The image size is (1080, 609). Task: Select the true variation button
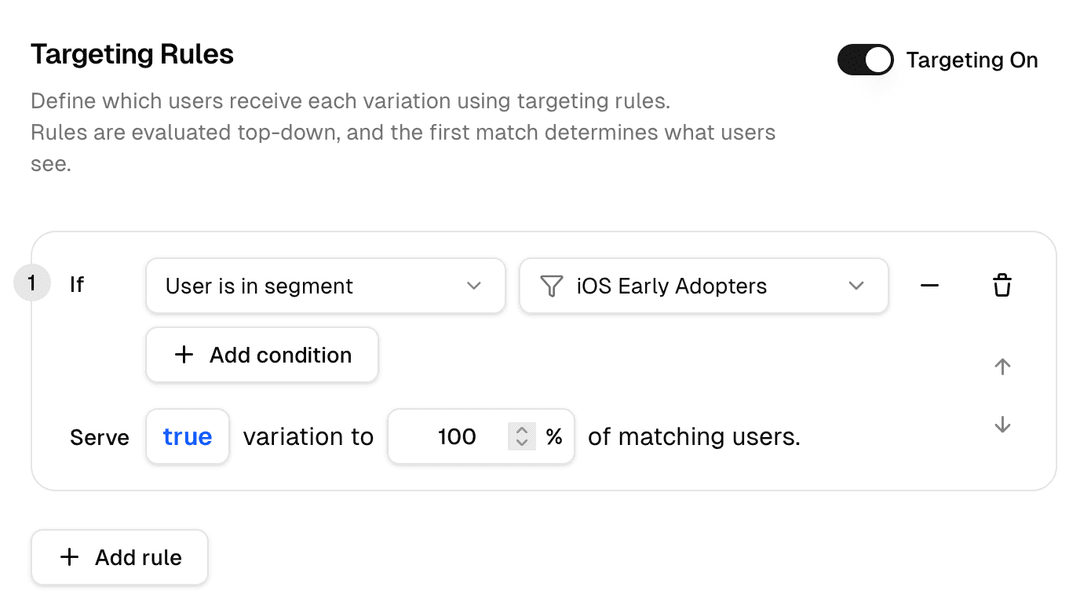point(187,436)
